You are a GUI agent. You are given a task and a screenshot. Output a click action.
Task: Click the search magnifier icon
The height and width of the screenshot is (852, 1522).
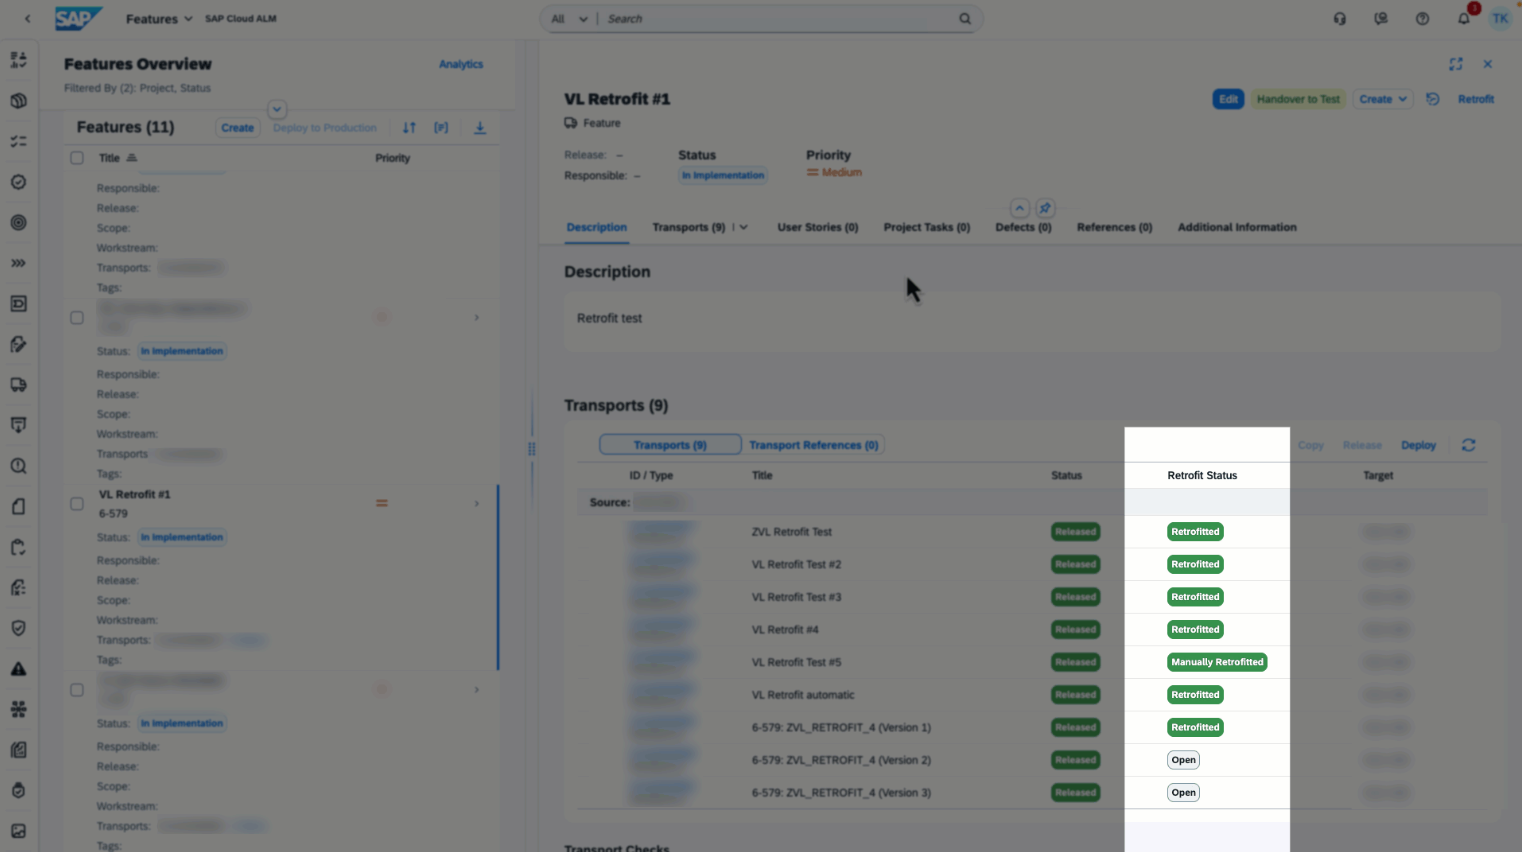[x=965, y=19]
